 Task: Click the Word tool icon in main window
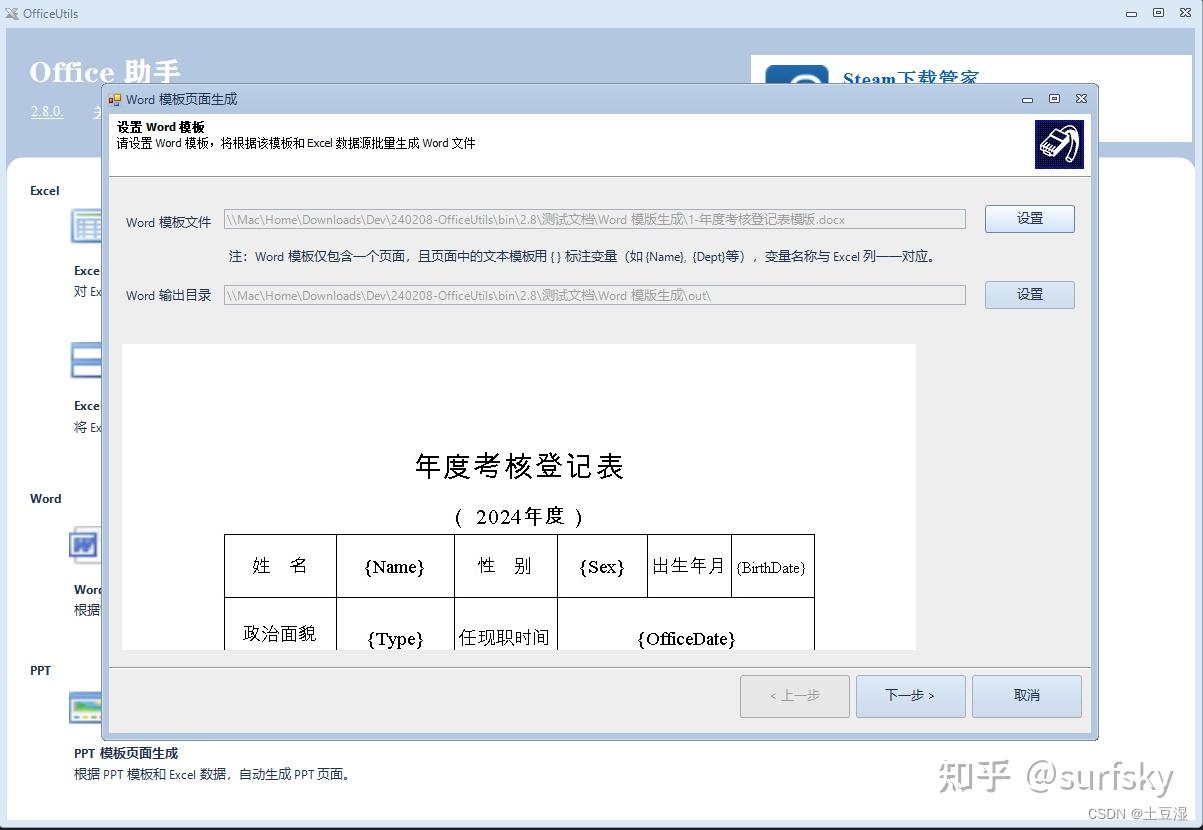86,545
